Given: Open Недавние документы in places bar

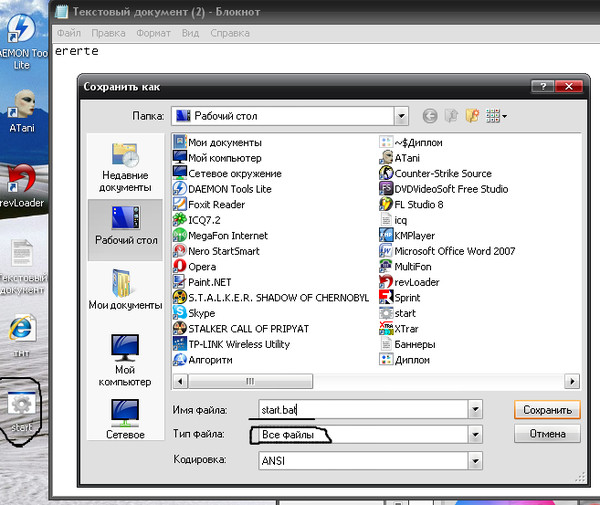Looking at the screenshot, I should pyautogui.click(x=125, y=167).
